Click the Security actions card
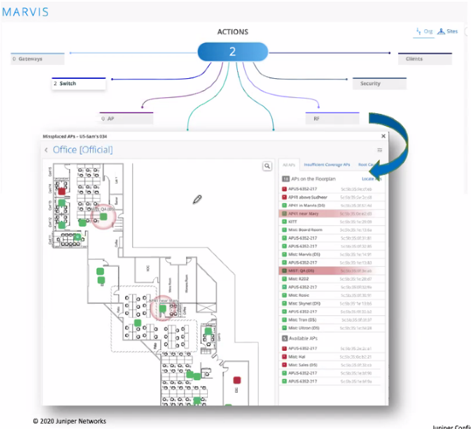Viewport: 471px width, 429px height. (380, 84)
